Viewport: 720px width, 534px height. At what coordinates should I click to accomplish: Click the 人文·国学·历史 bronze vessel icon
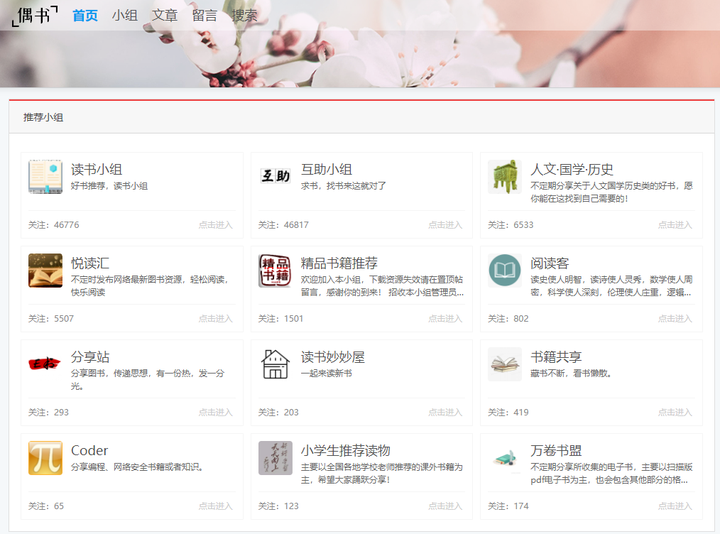click(505, 177)
